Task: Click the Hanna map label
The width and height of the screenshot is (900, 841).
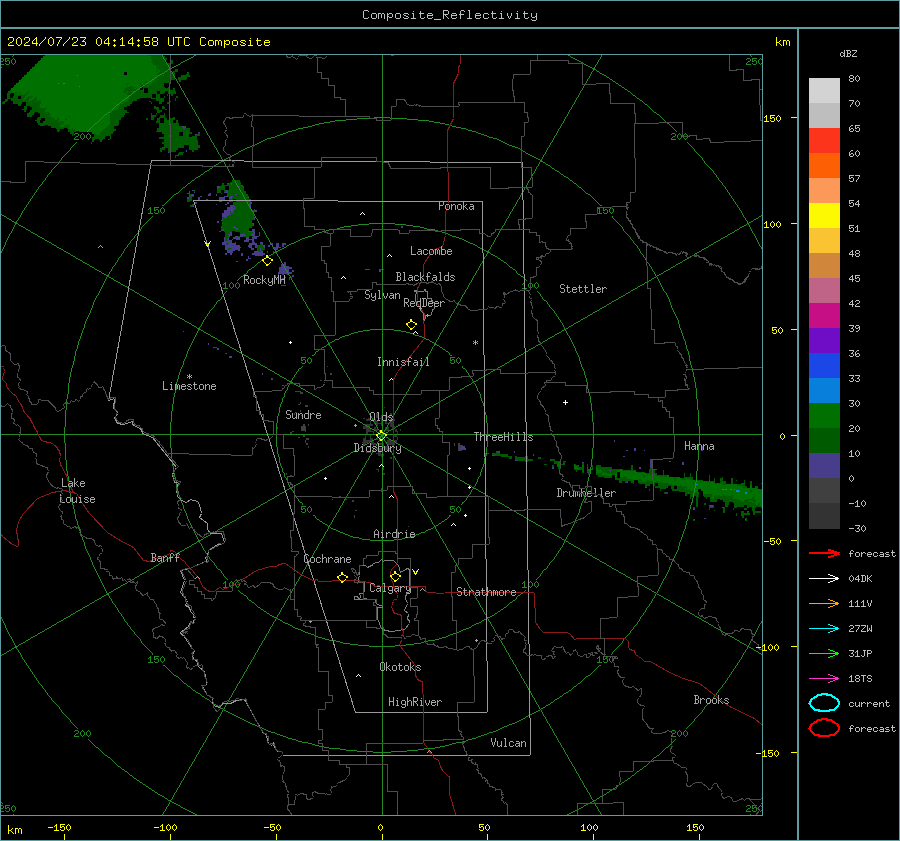Action: point(699,446)
